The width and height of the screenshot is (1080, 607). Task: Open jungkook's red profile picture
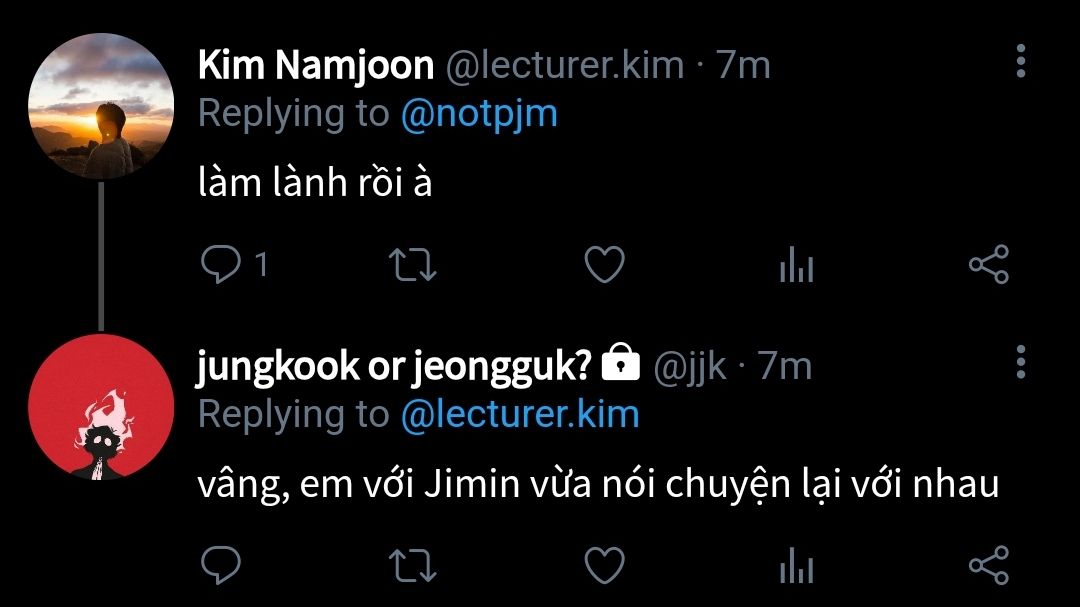click(x=100, y=407)
